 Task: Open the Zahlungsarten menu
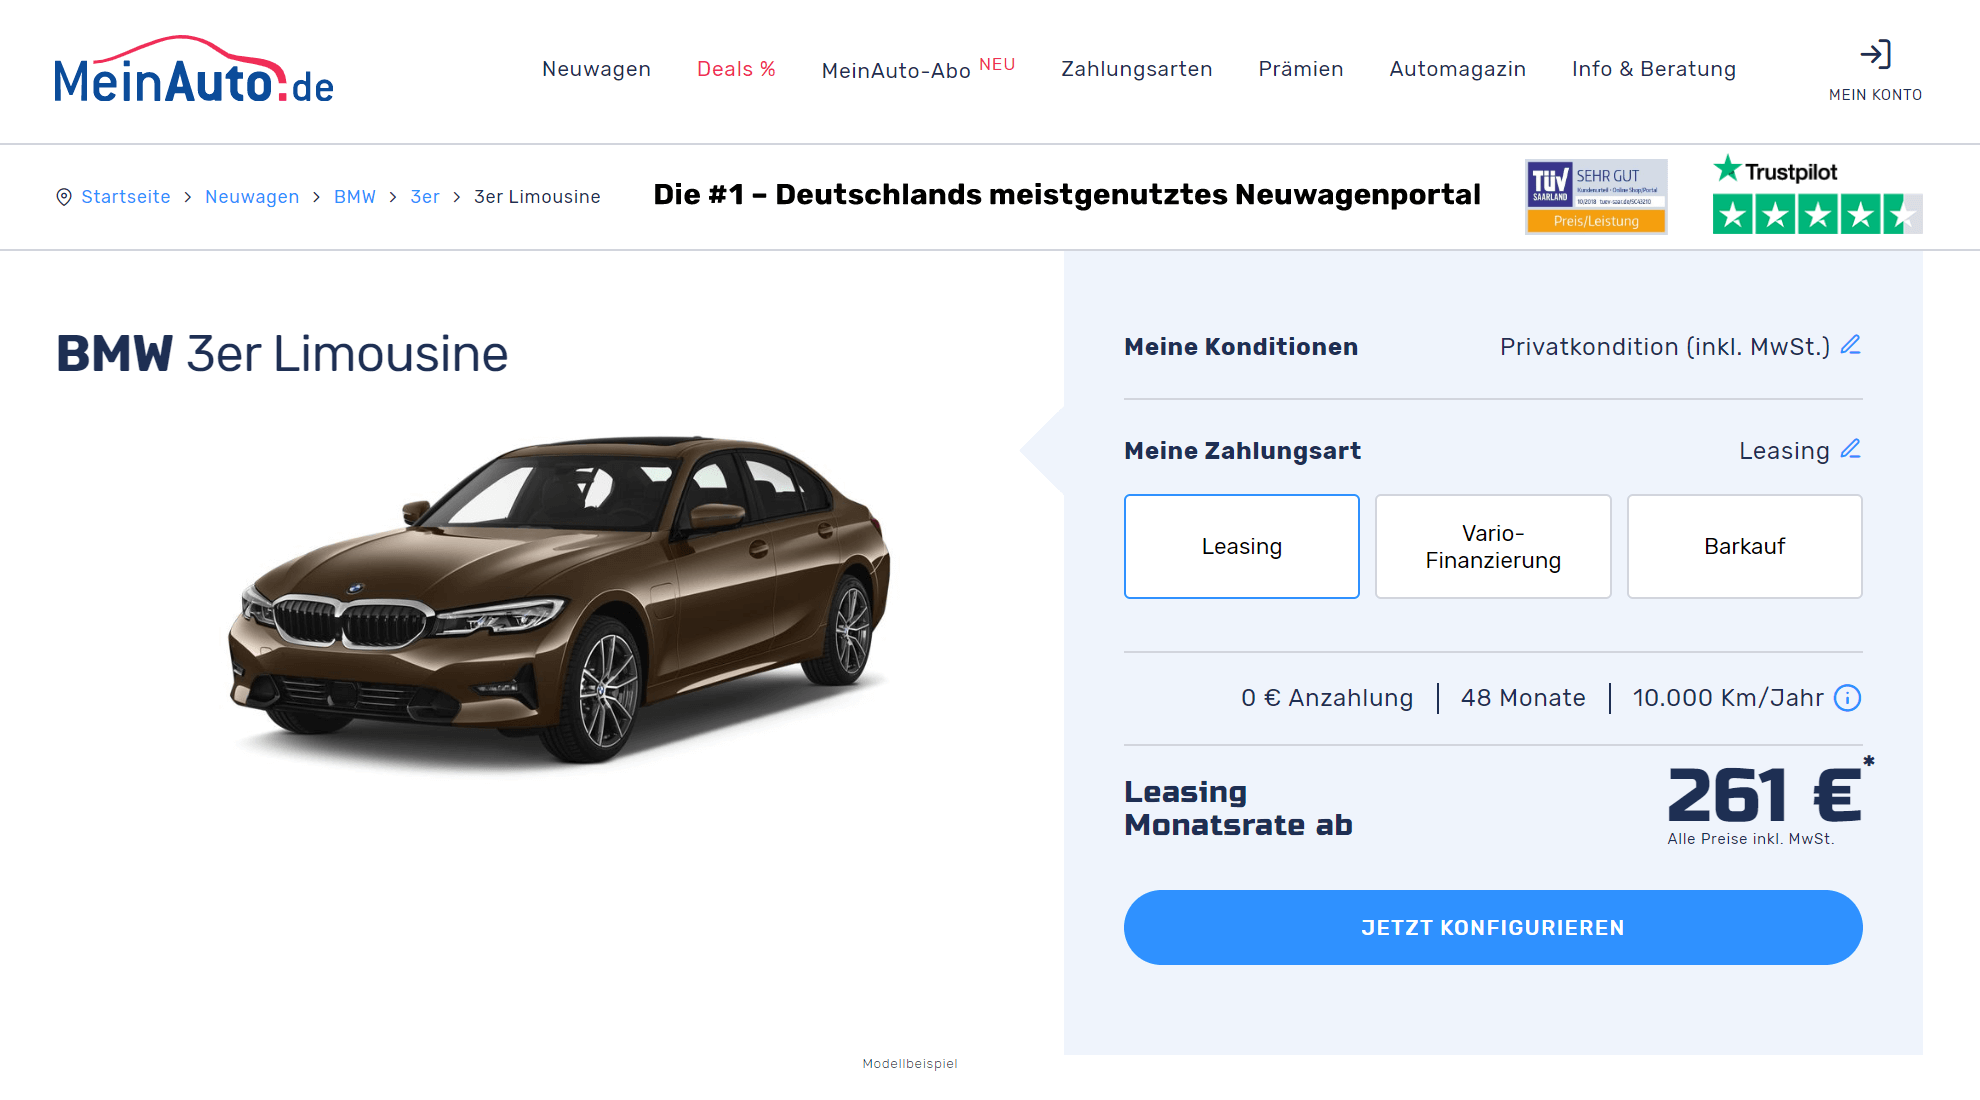pyautogui.click(x=1137, y=69)
